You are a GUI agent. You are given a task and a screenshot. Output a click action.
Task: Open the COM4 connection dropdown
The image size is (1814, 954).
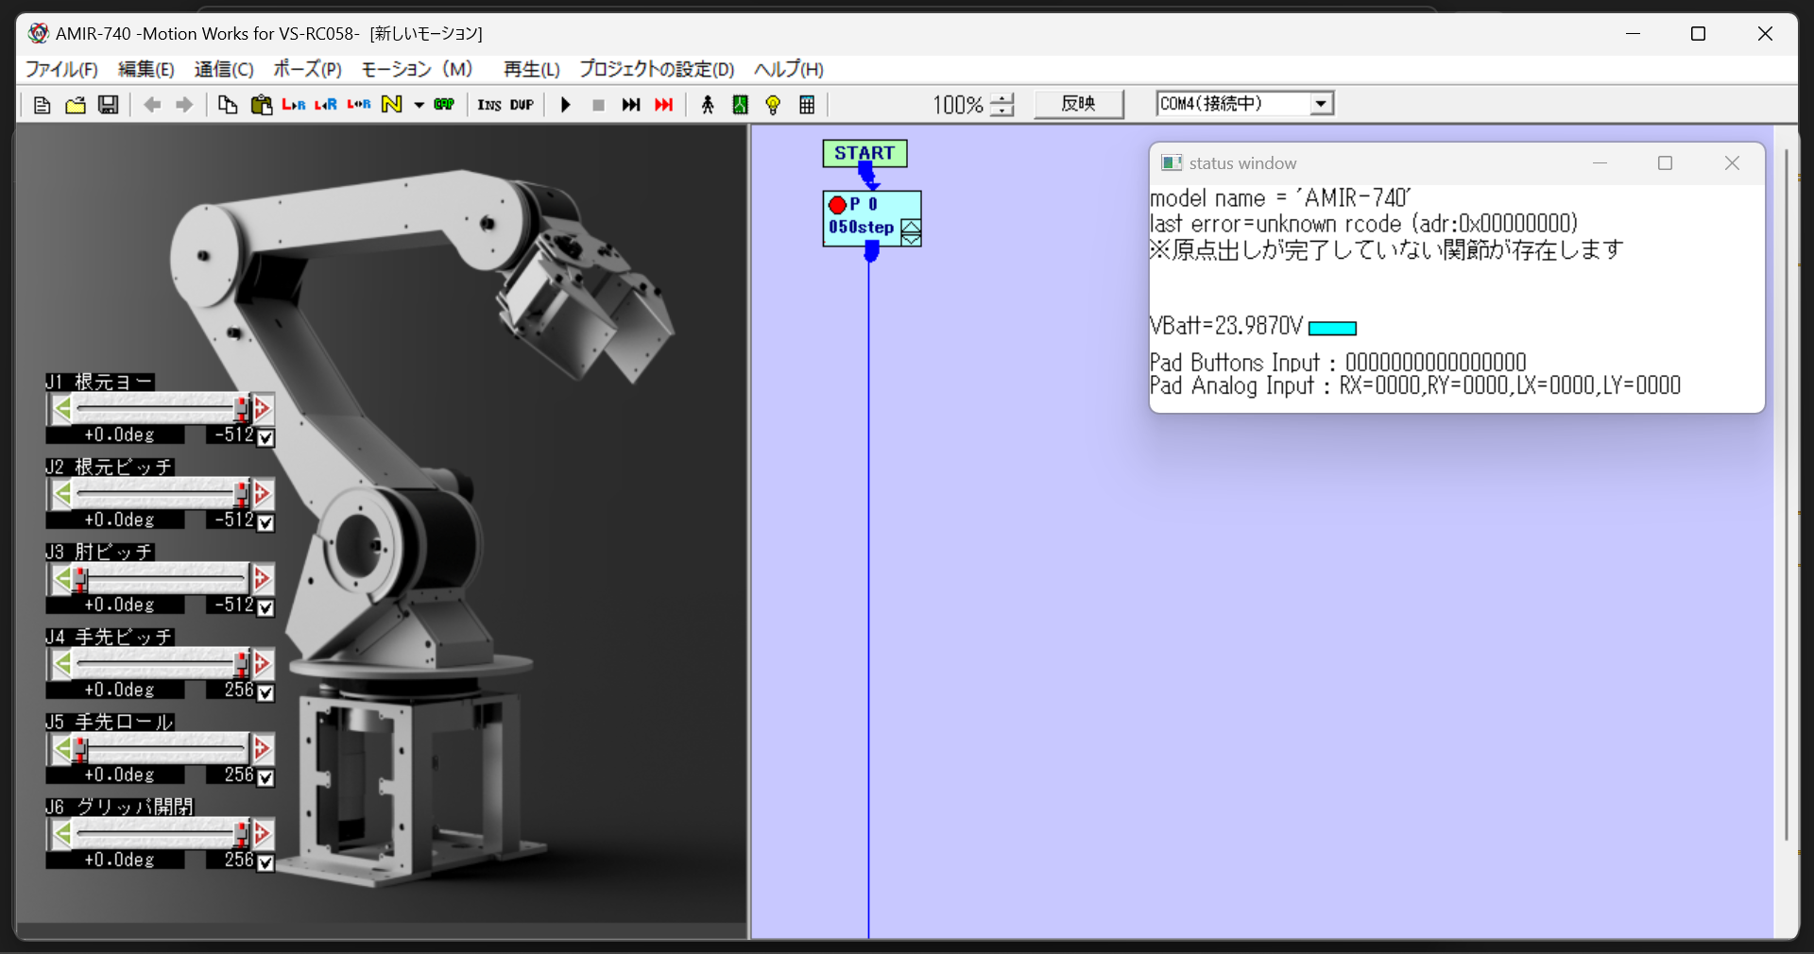click(1322, 102)
